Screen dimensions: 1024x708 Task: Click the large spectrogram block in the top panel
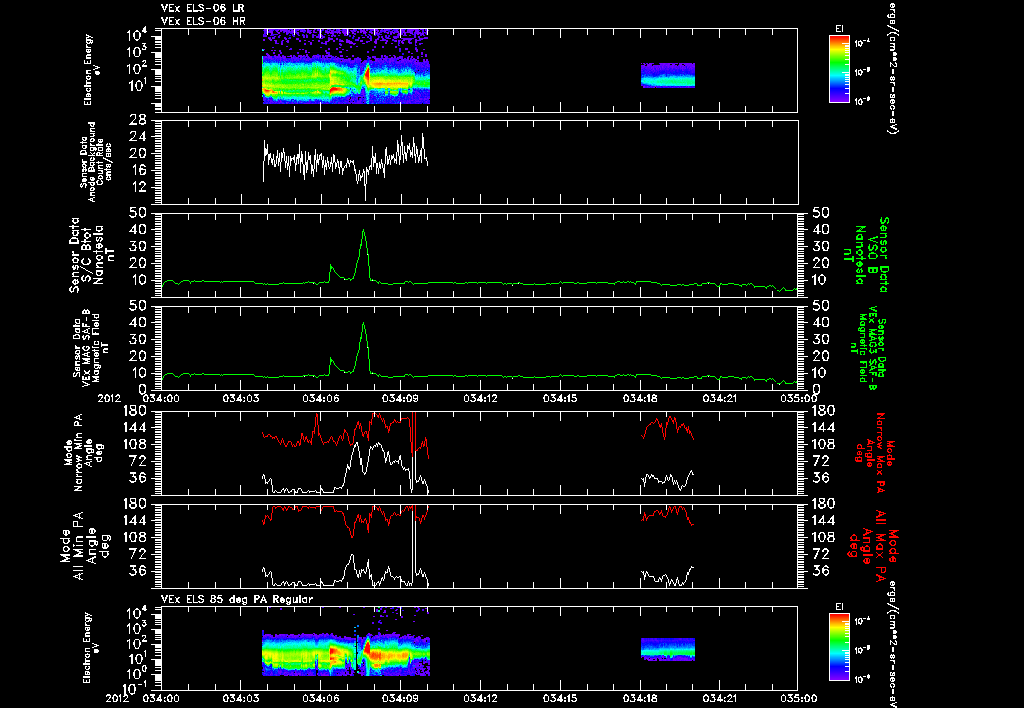[345, 67]
